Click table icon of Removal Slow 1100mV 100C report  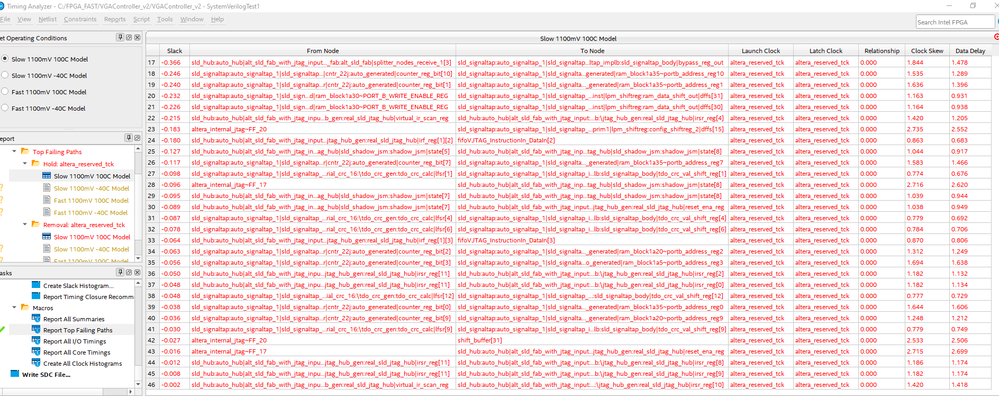coord(47,237)
